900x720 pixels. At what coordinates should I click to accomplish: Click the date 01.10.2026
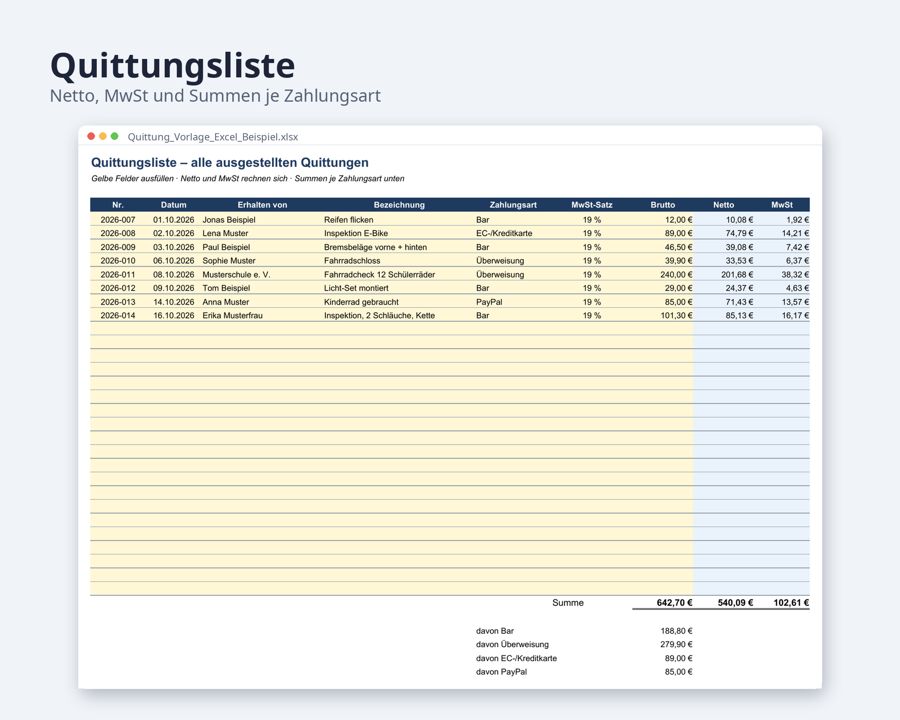[x=173, y=220]
